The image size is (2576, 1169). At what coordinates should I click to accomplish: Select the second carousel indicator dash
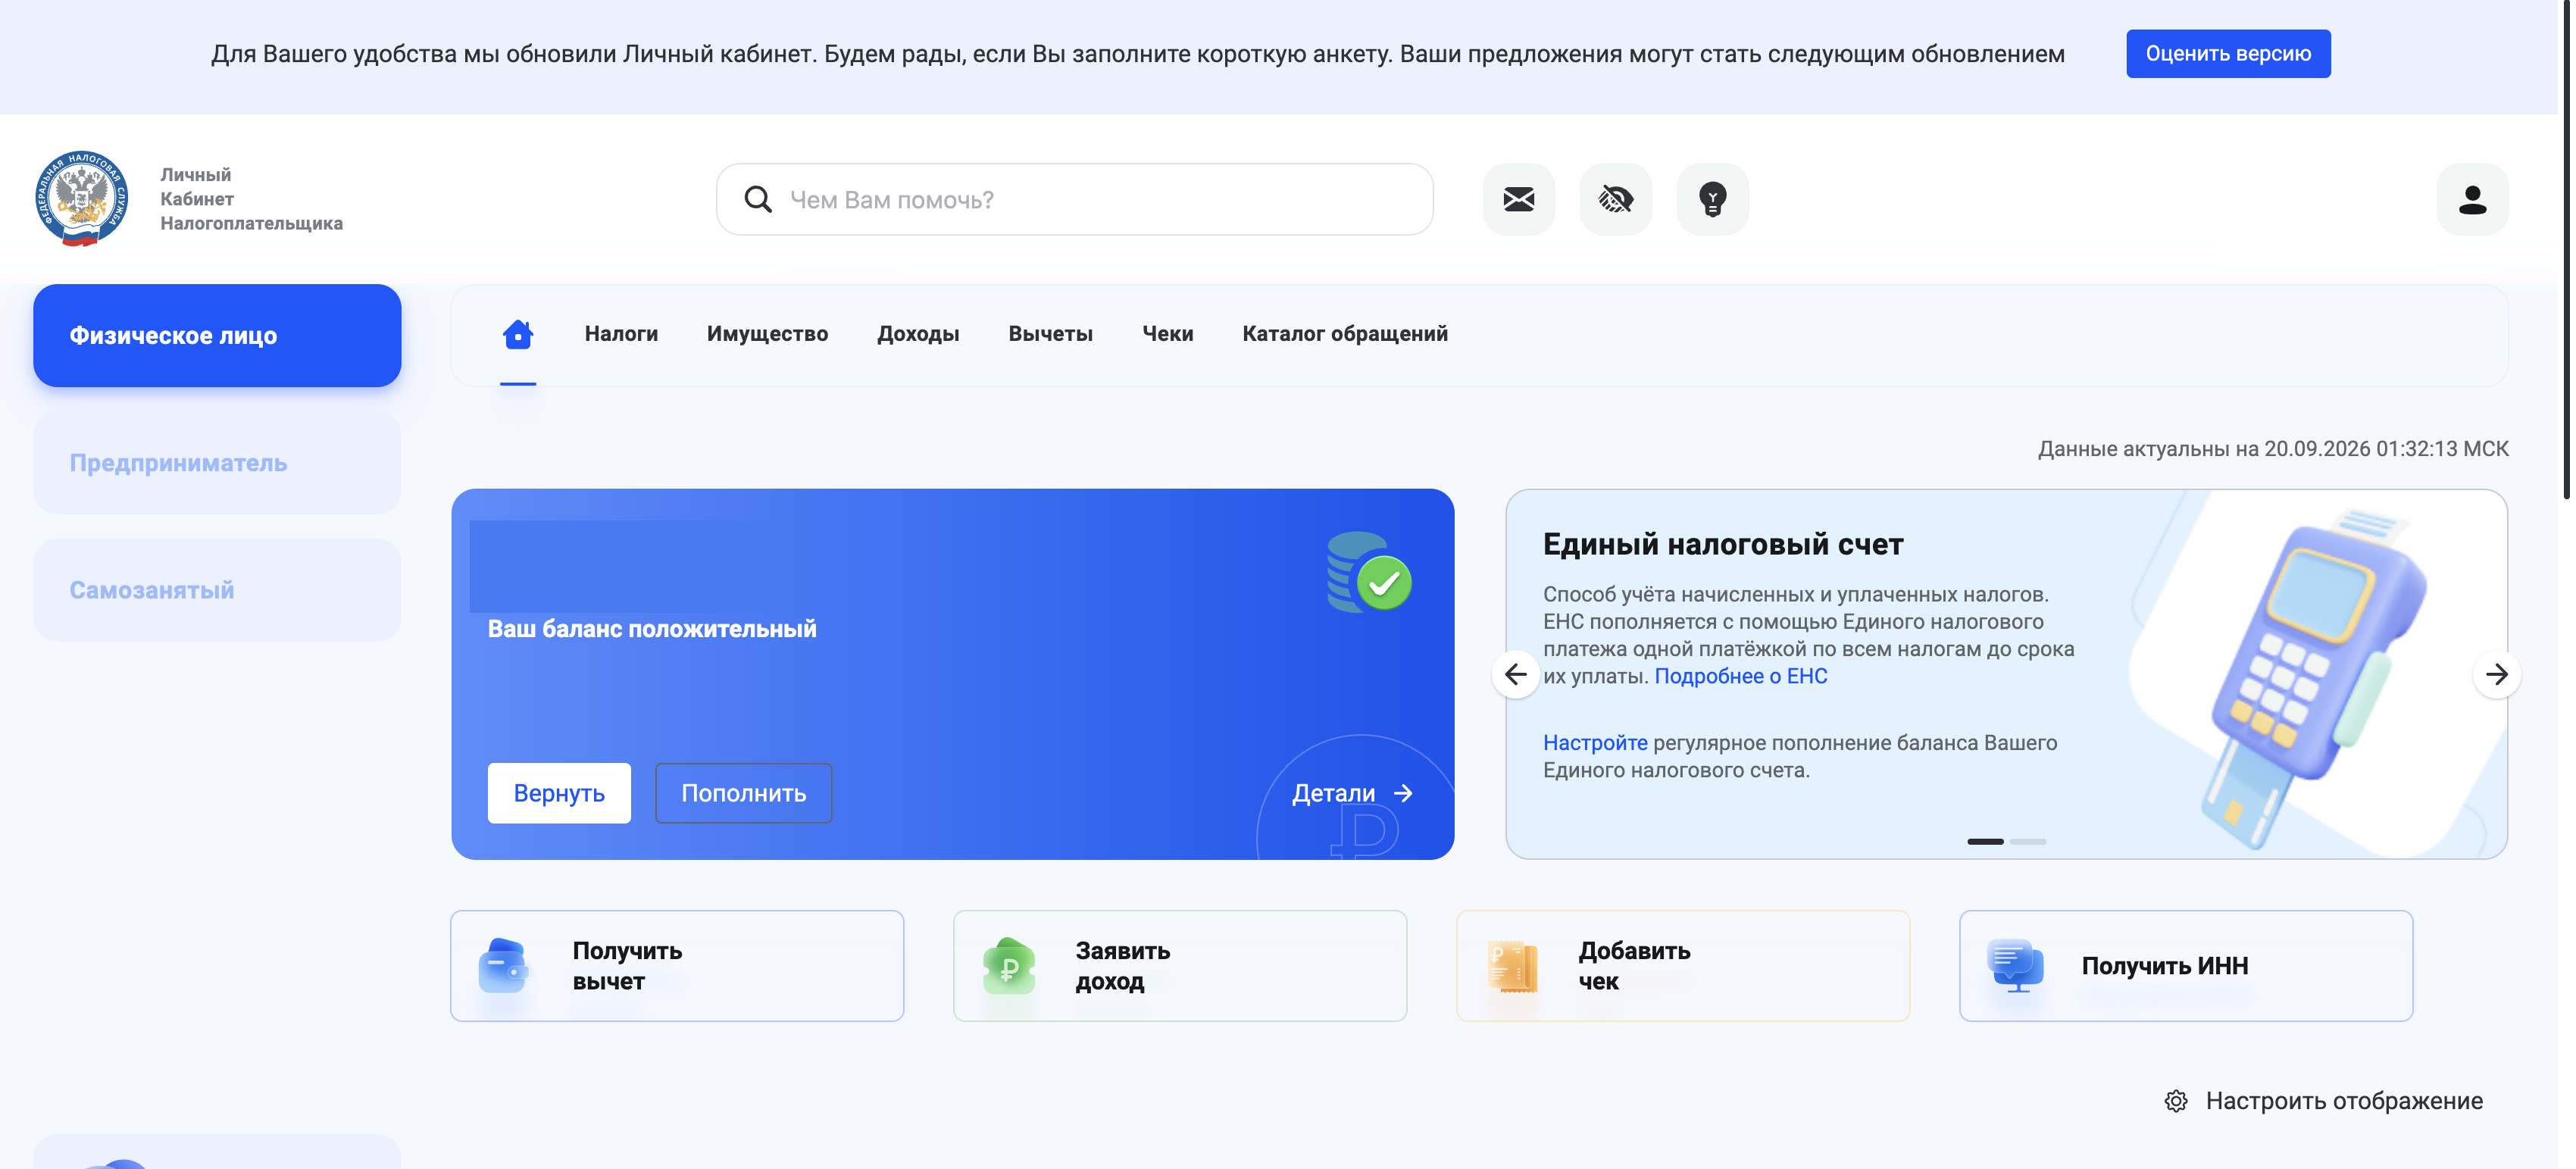click(x=2027, y=841)
